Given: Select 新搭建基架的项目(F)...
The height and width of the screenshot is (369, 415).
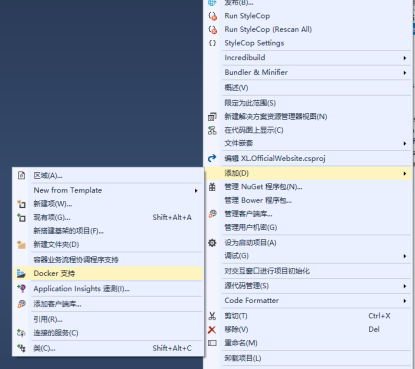Looking at the screenshot, I should pyautogui.click(x=69, y=231).
